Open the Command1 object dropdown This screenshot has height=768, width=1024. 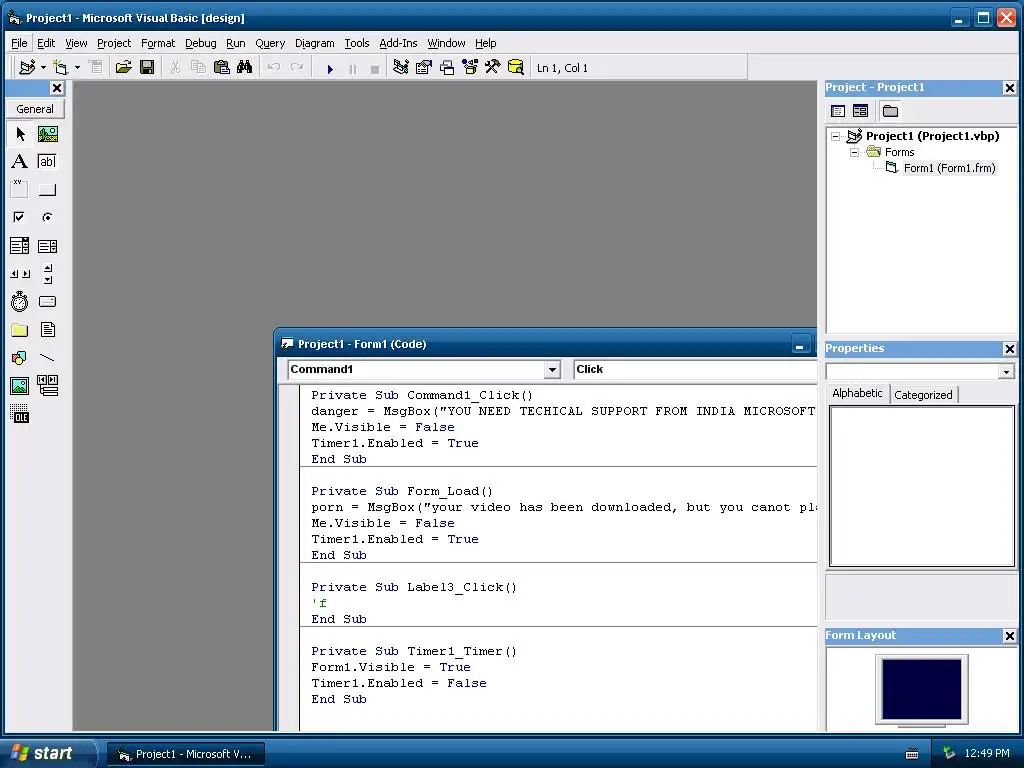click(x=552, y=370)
